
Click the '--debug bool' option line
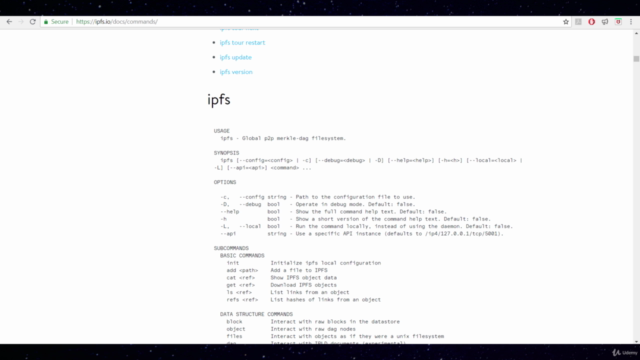pyautogui.click(x=318, y=204)
